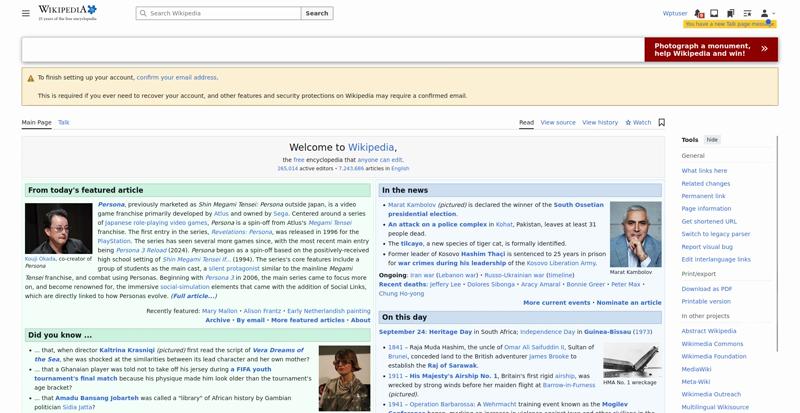
Task: Open the tilcayo news link
Action: click(x=412, y=244)
